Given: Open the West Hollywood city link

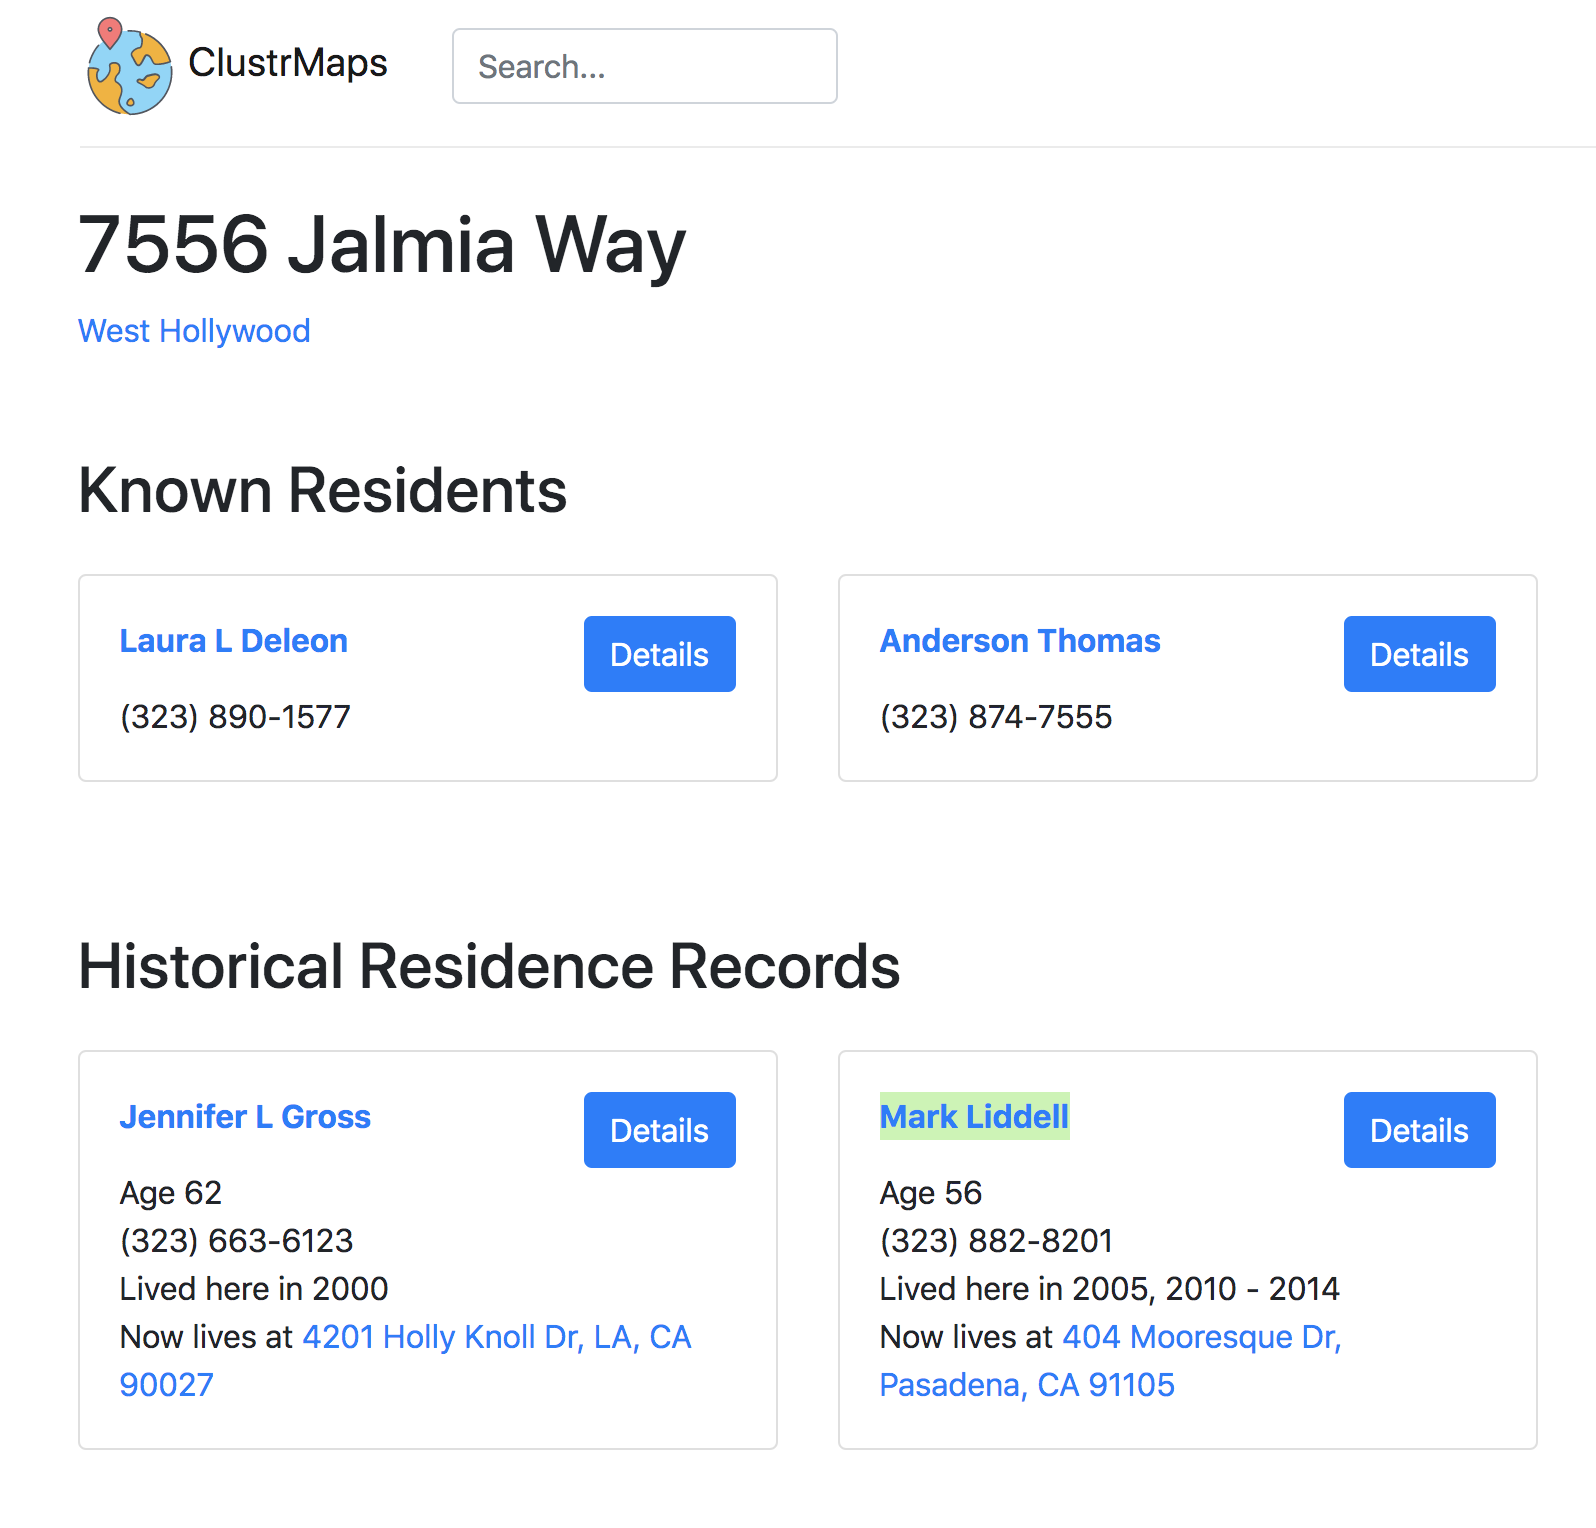Looking at the screenshot, I should tap(194, 331).
